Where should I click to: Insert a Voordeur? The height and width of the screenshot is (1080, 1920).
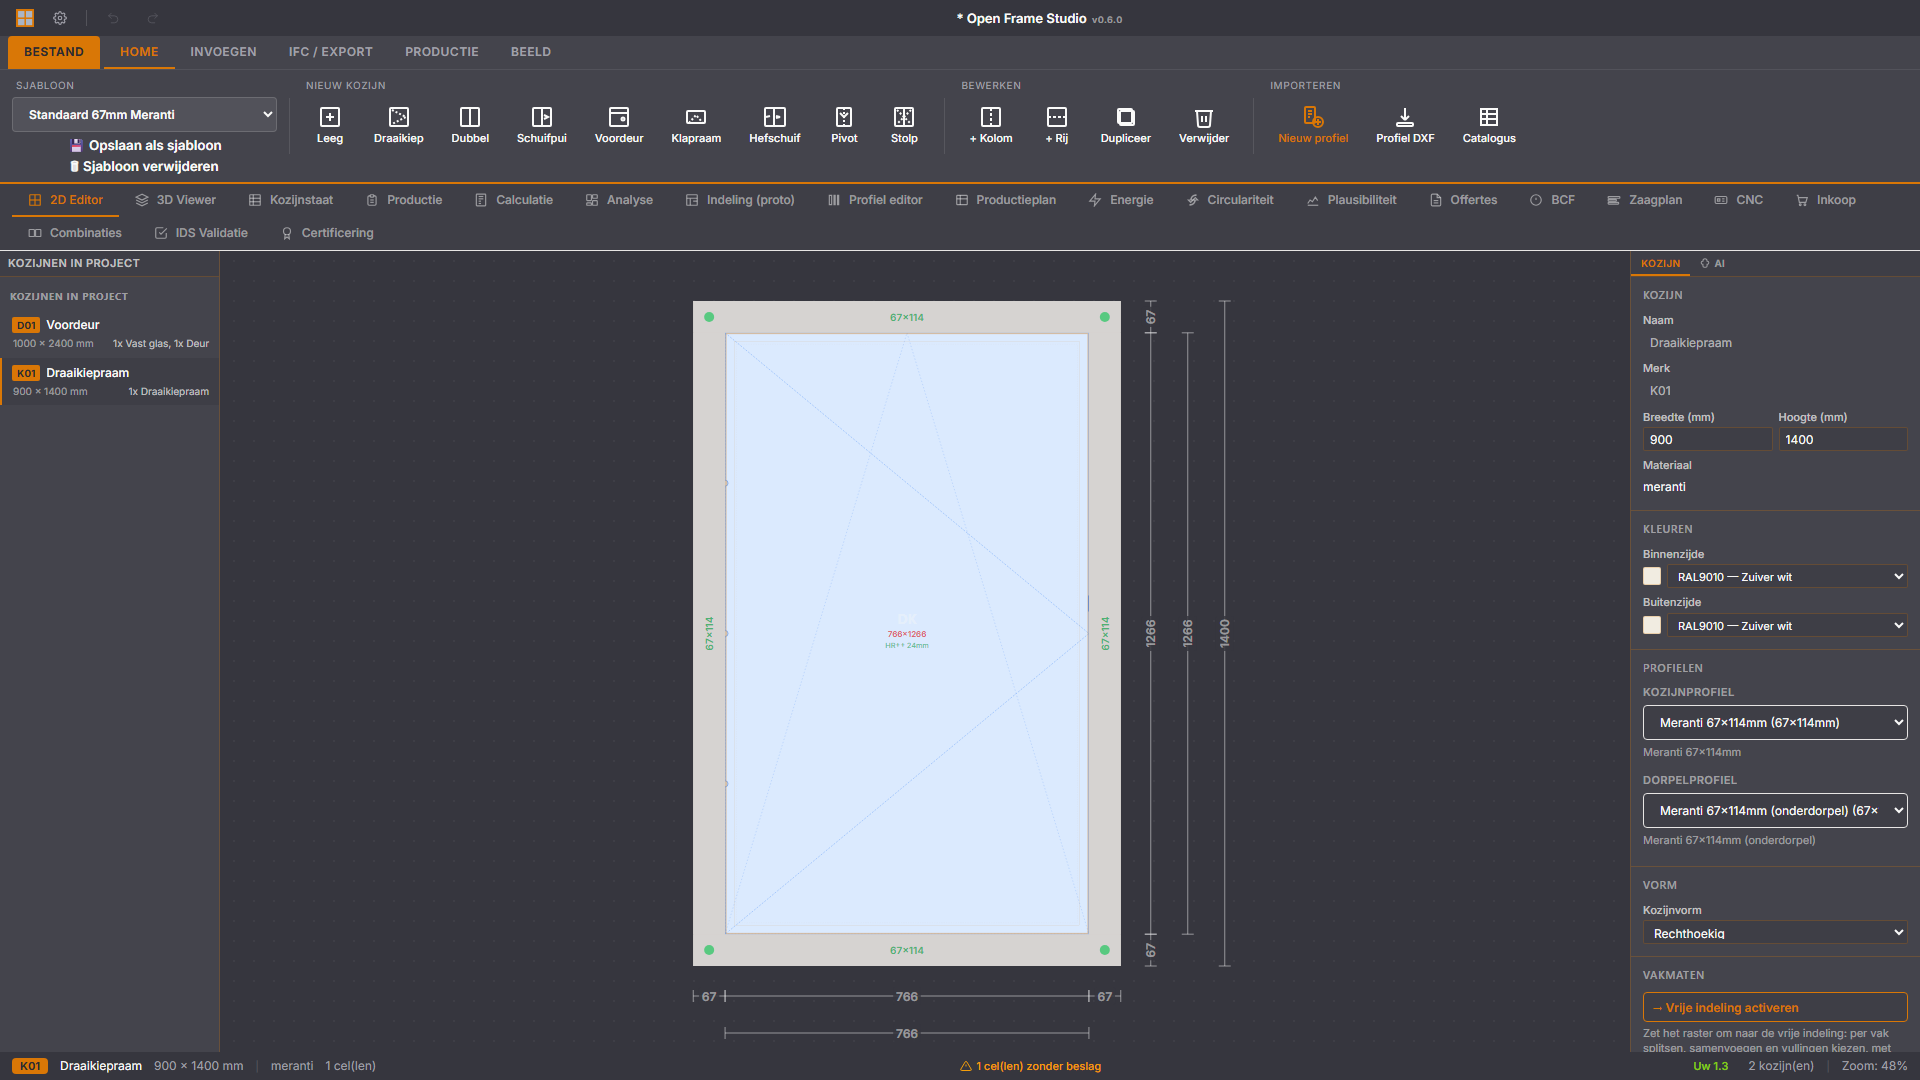click(x=619, y=125)
